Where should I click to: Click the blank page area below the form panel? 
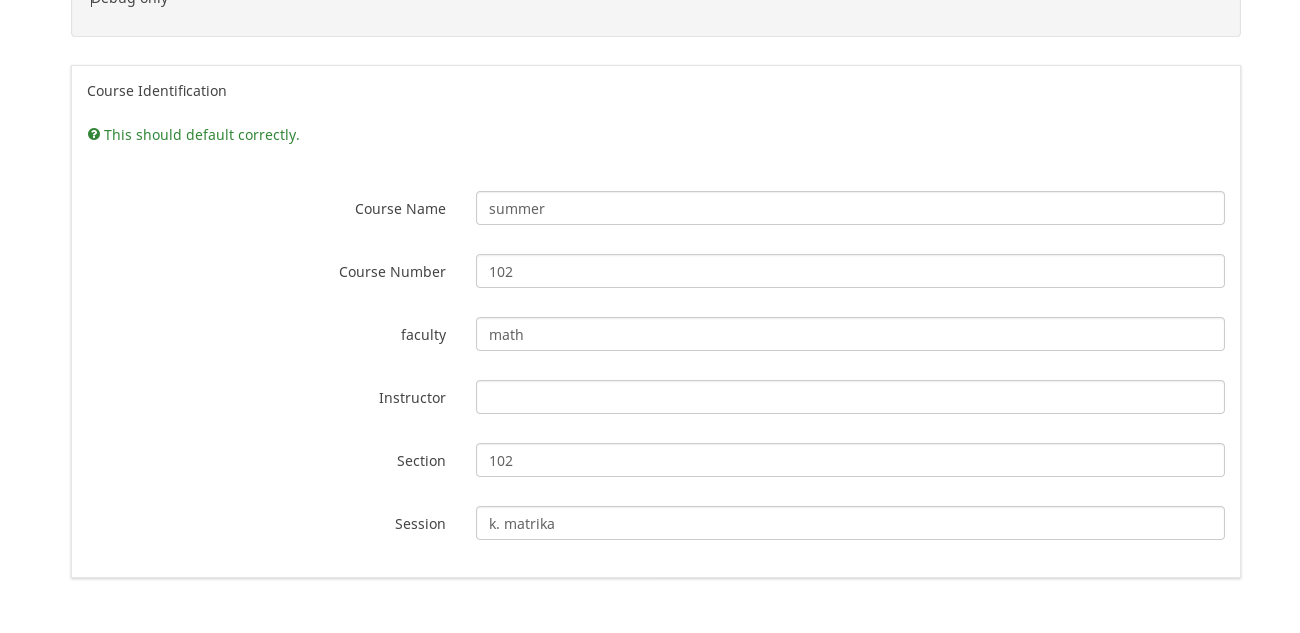pyautogui.click(x=656, y=606)
